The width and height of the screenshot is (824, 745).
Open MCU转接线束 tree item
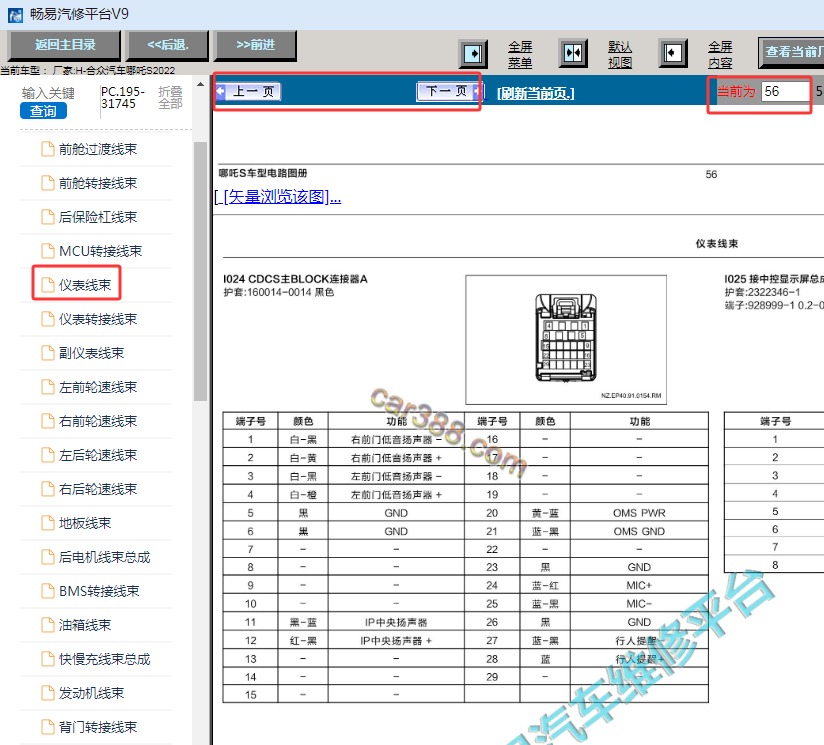100,251
